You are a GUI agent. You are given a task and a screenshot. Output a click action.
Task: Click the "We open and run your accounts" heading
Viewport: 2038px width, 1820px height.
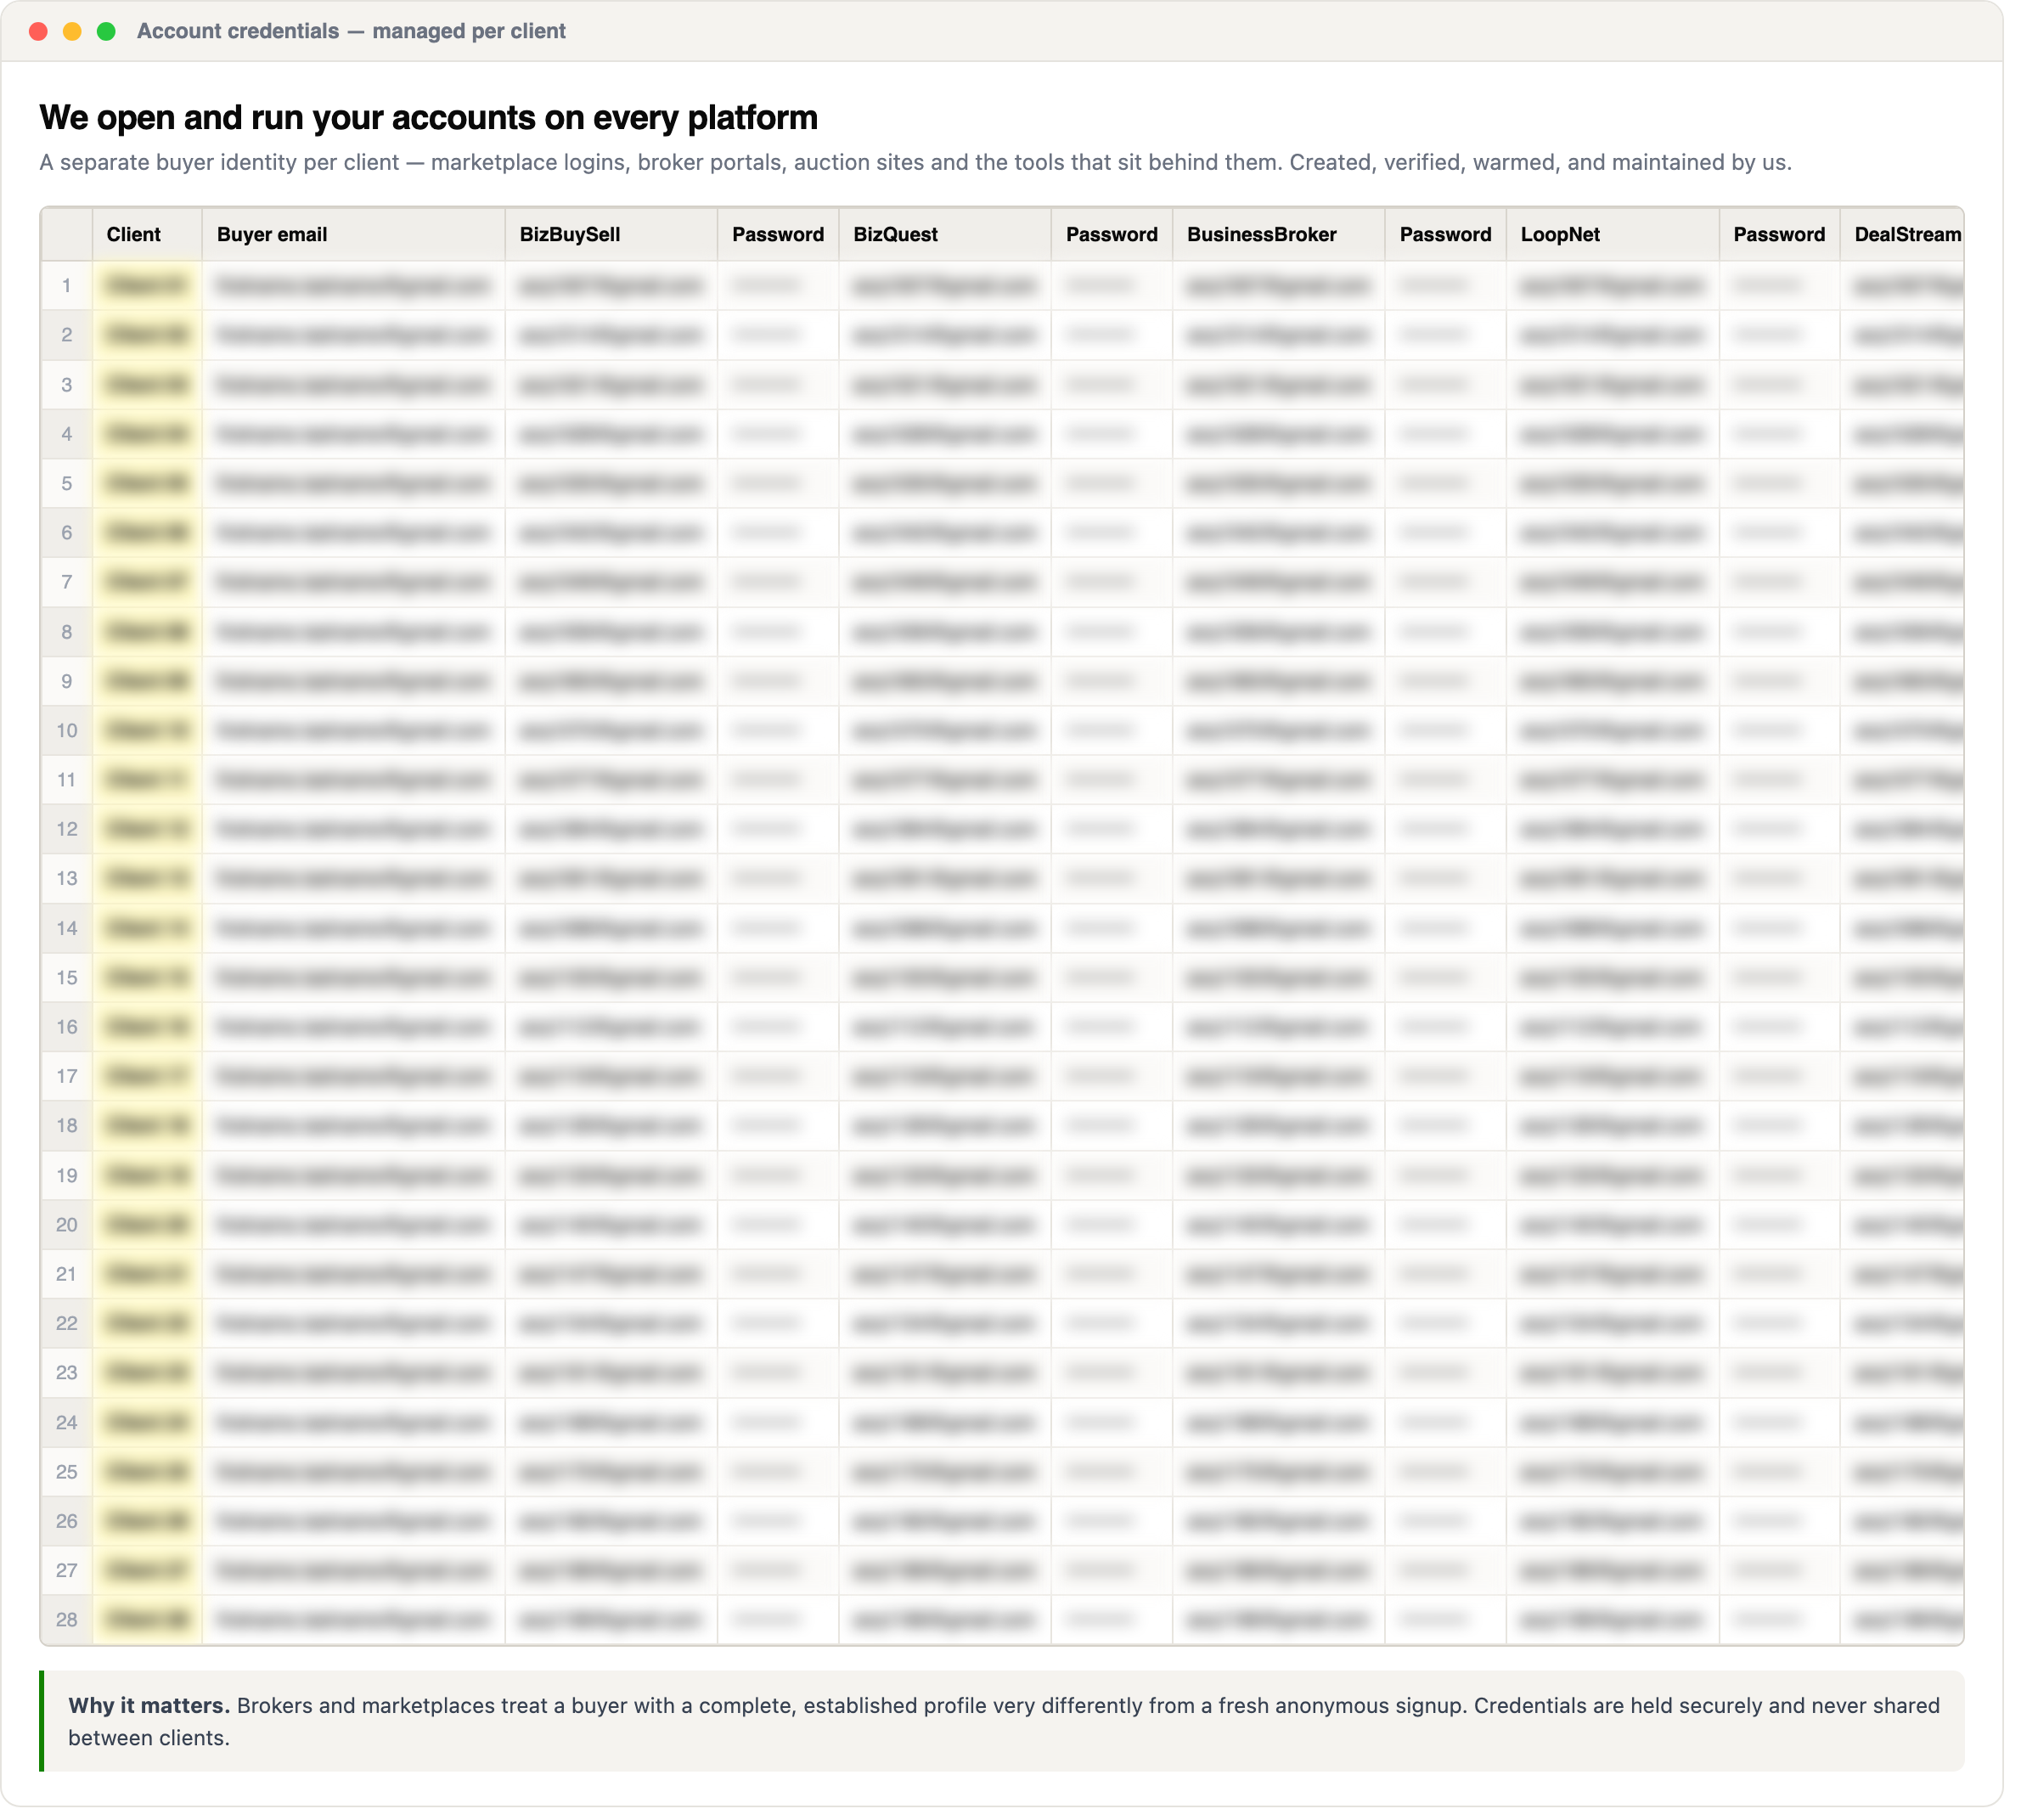pos(428,118)
